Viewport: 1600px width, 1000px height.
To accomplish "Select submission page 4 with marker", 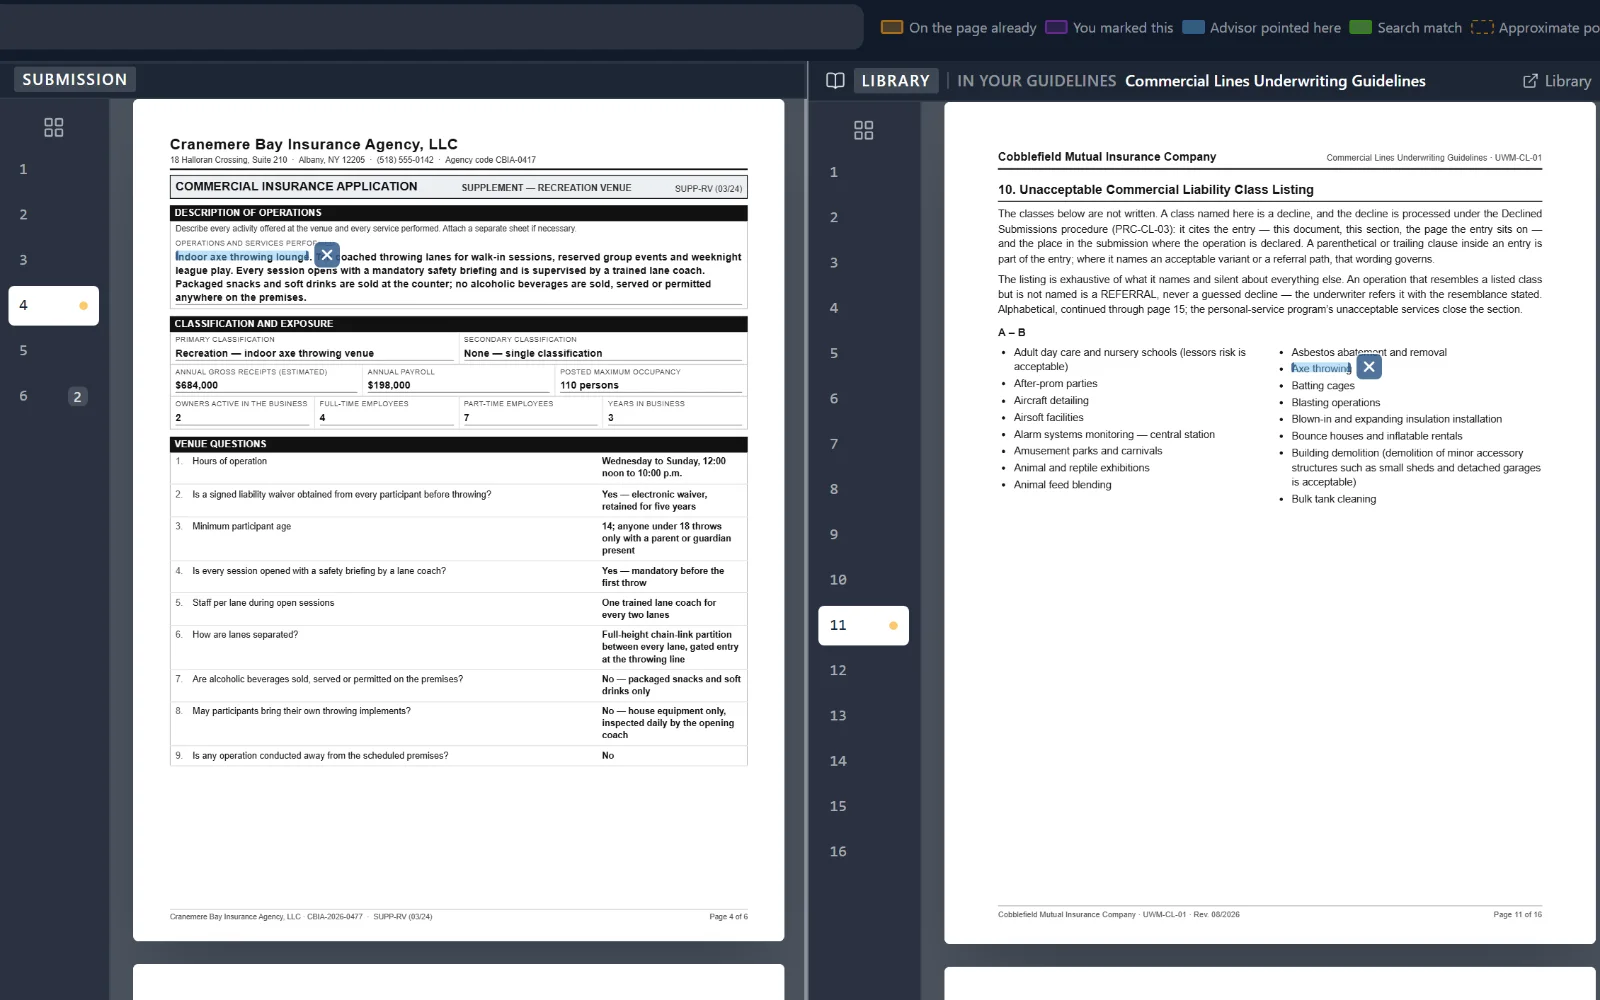I will click(x=54, y=305).
